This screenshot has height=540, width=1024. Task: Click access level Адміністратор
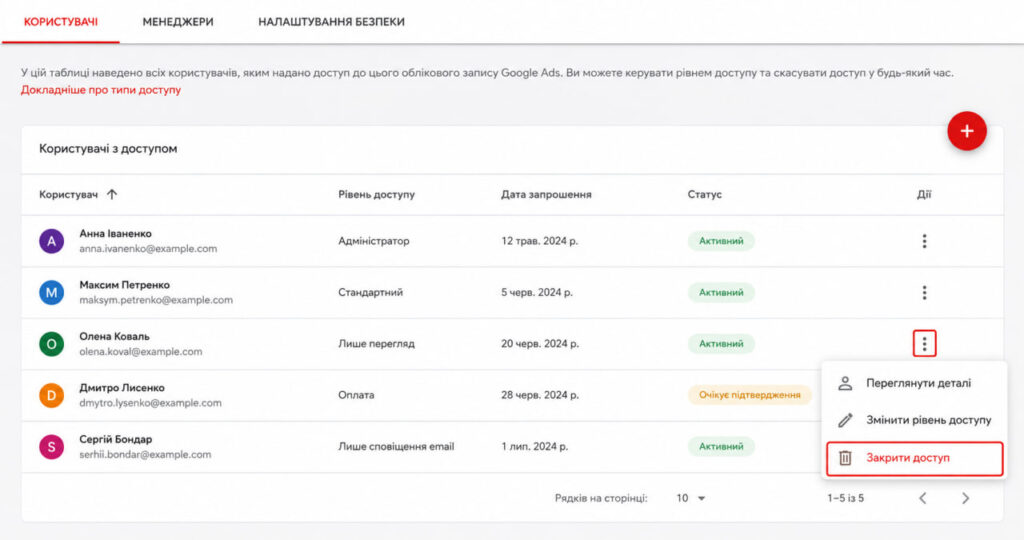tap(374, 241)
